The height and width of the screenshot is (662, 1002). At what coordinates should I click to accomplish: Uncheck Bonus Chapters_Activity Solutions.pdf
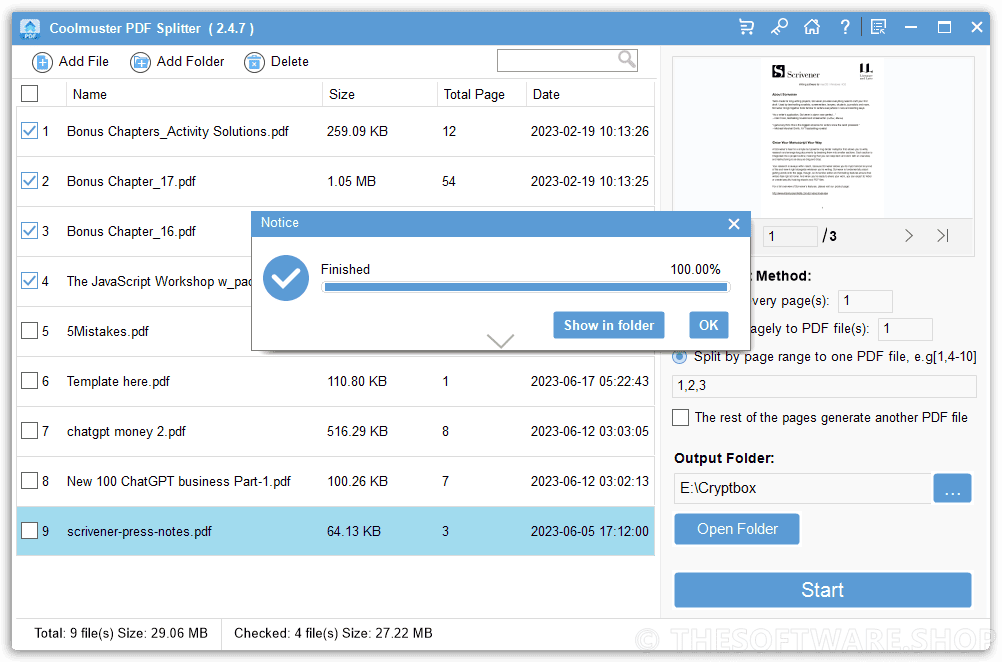coord(29,131)
